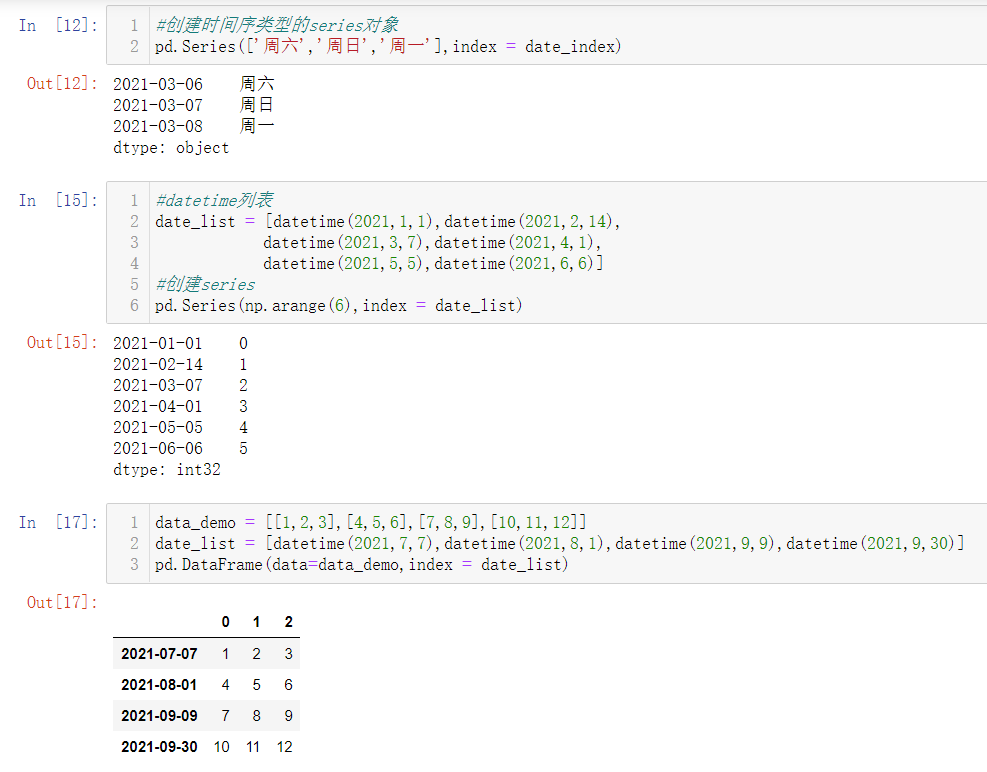Screen dimensions: 987x772
Task: Click line number 6 in cell 15
Action: point(134,305)
